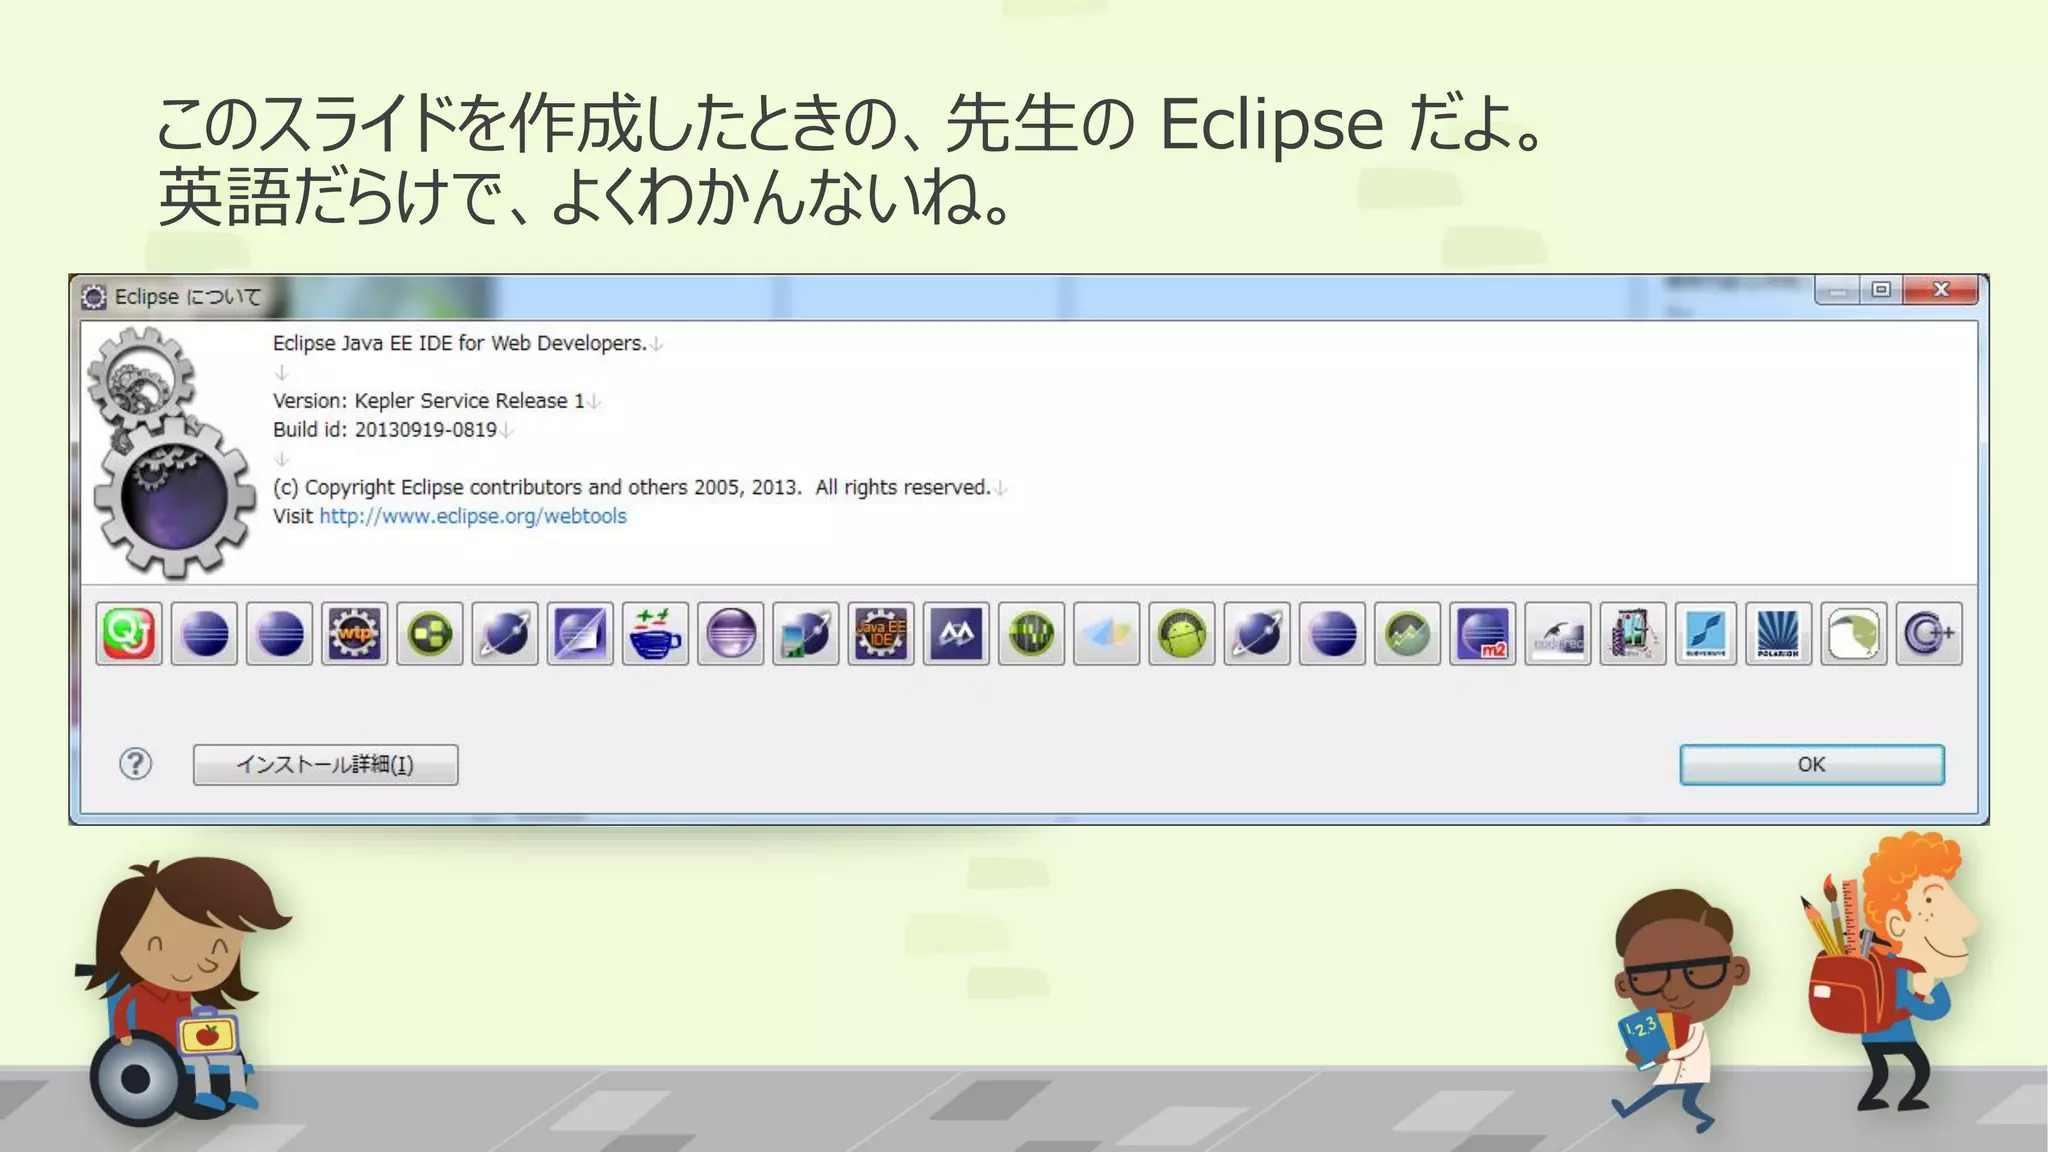
Task: Minimize the Eclipse について dialog
Action: tap(1837, 290)
